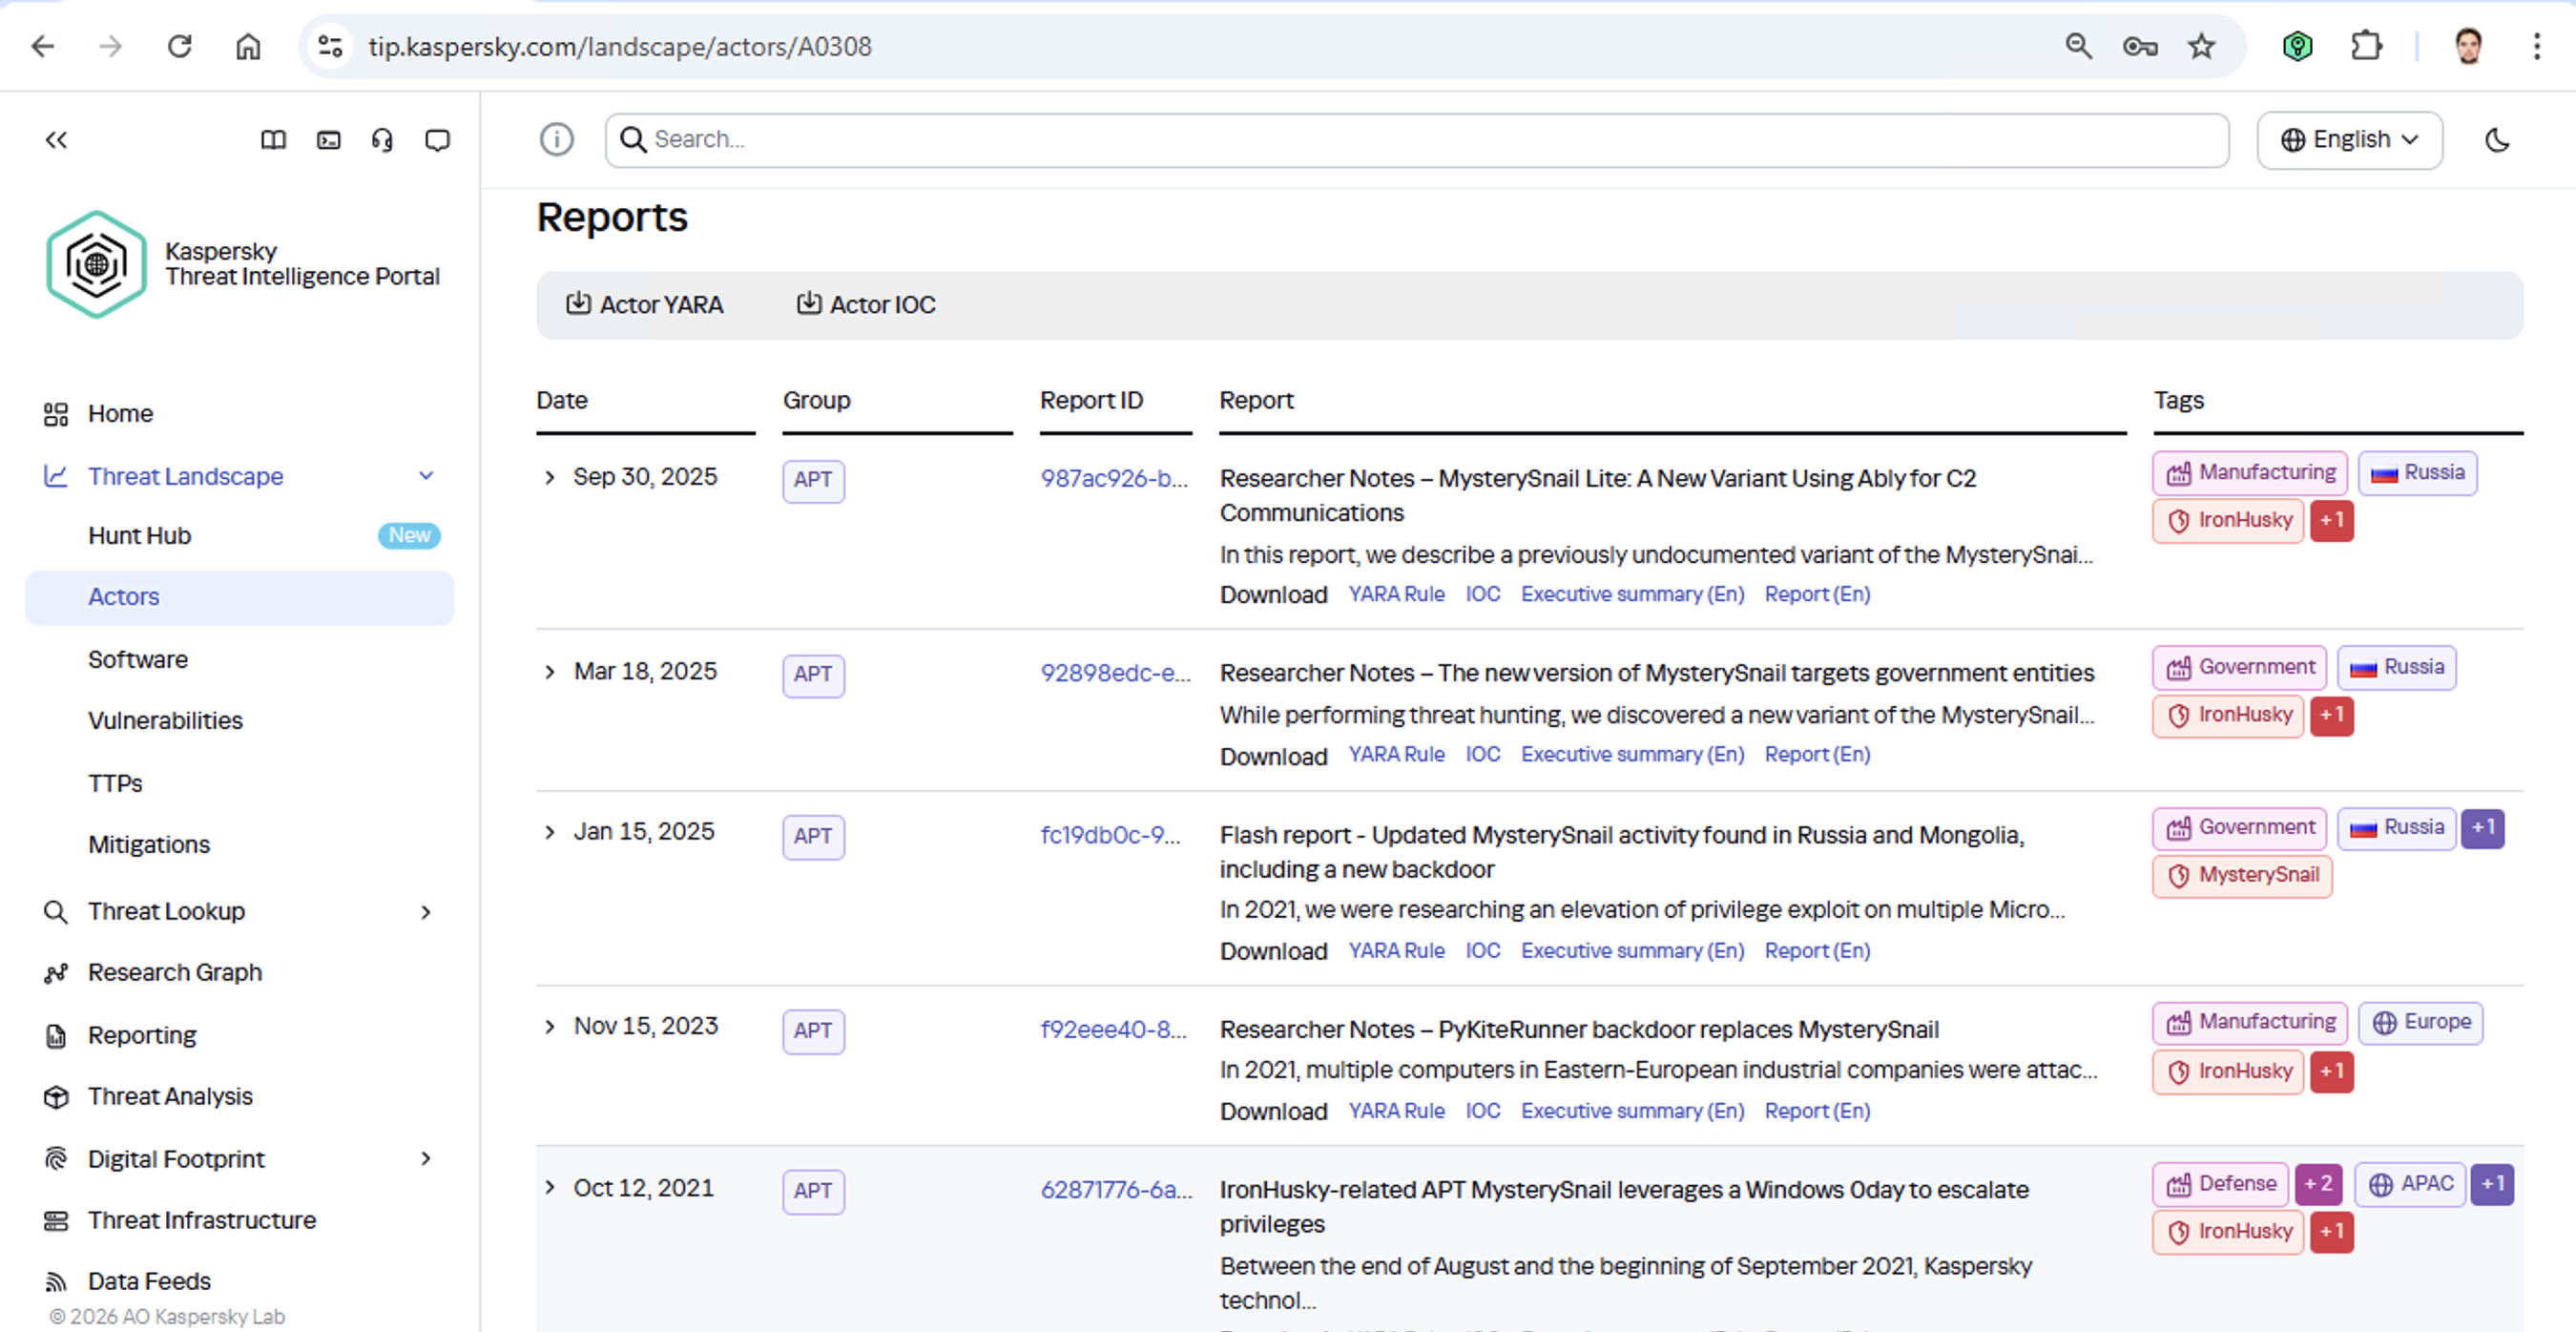Screen dimensions: 2576x1332
Task: Go to Research Graph page
Action: click(175, 972)
